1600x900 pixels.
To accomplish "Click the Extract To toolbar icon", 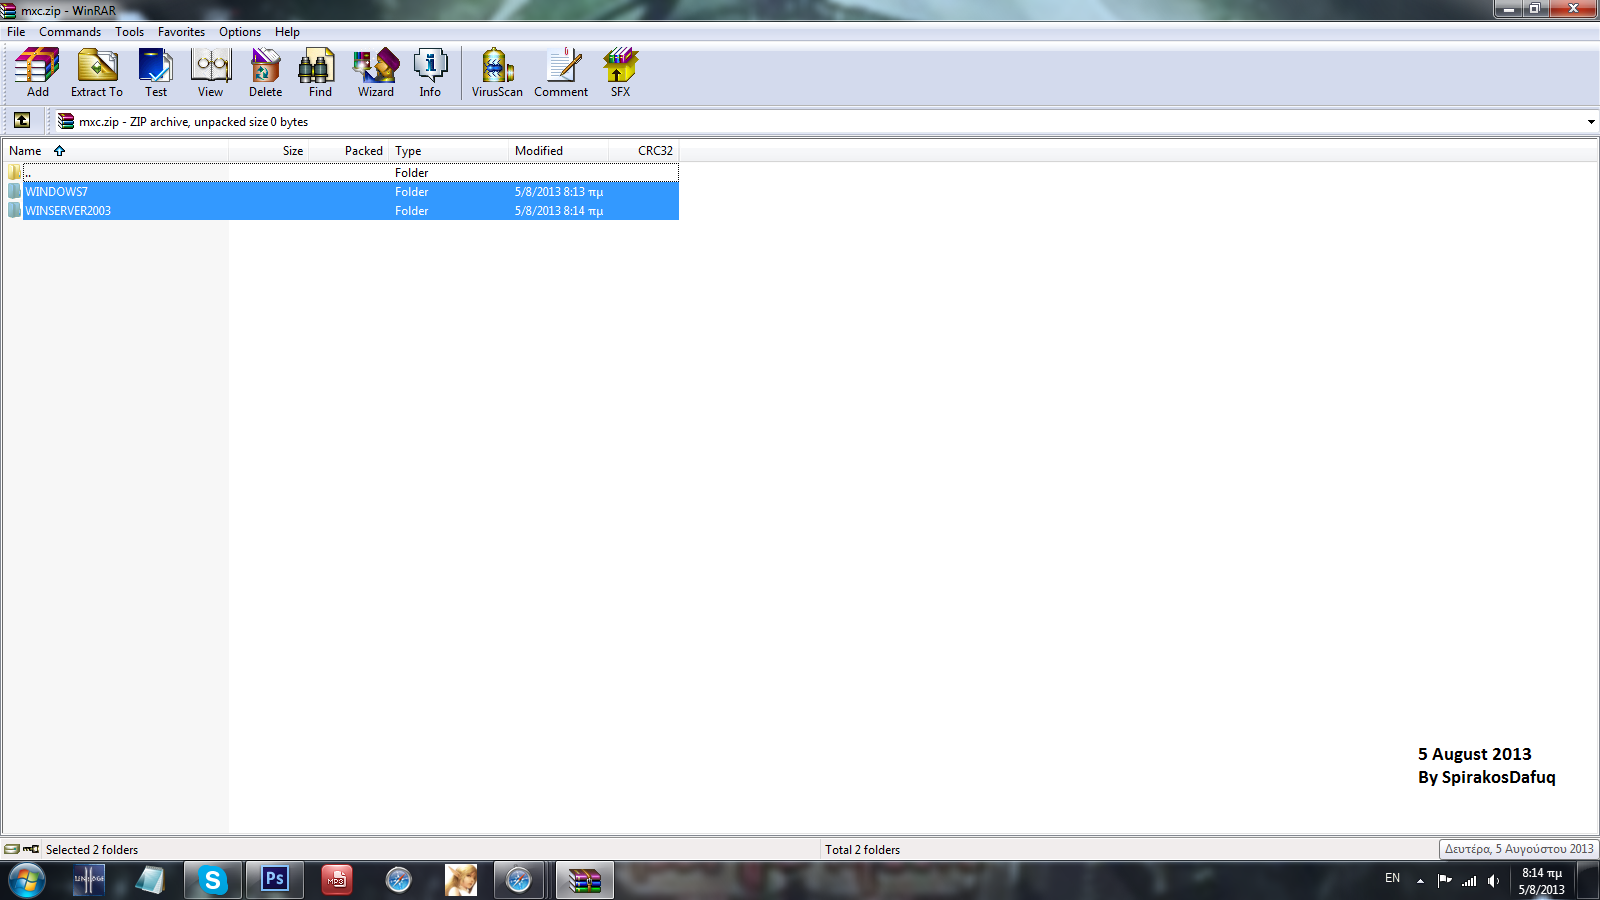I will coord(97,72).
